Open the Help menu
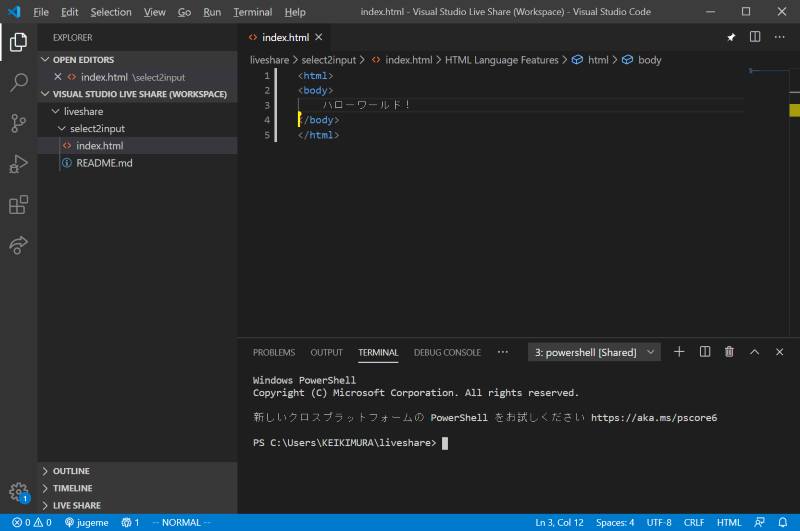 click(295, 12)
